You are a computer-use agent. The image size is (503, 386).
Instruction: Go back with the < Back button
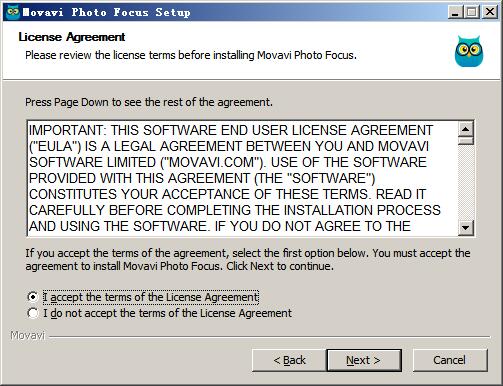coord(289,360)
